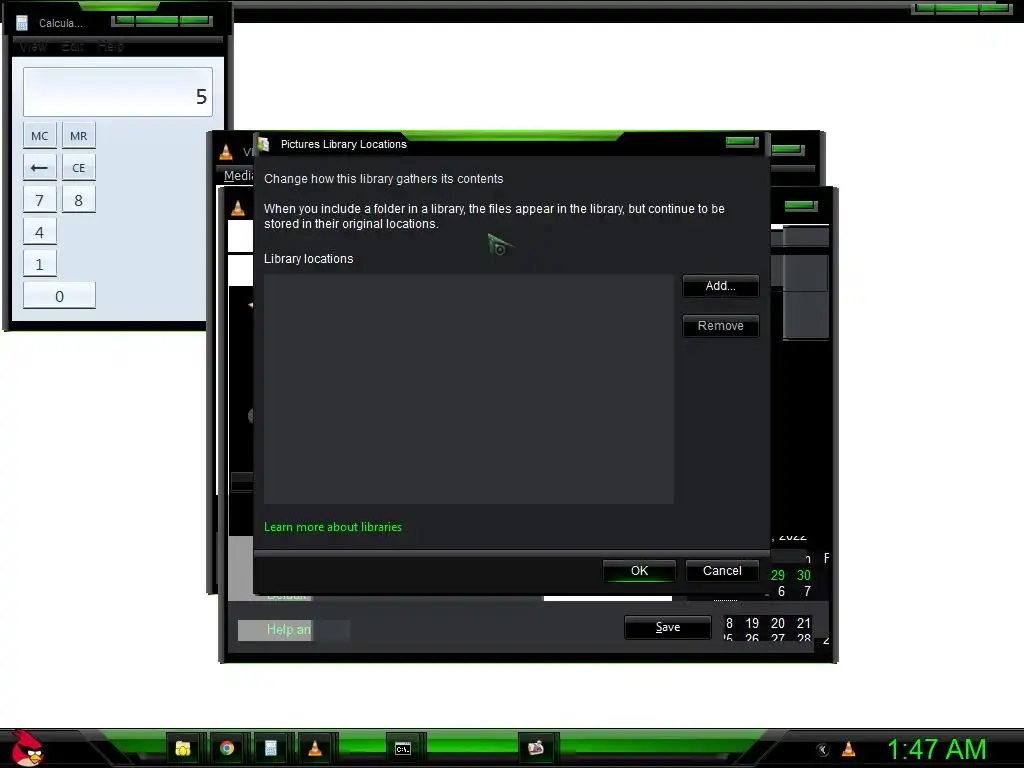The width and height of the screenshot is (1024, 768).
Task: Open the Calculator Help menu
Action: click(110, 47)
